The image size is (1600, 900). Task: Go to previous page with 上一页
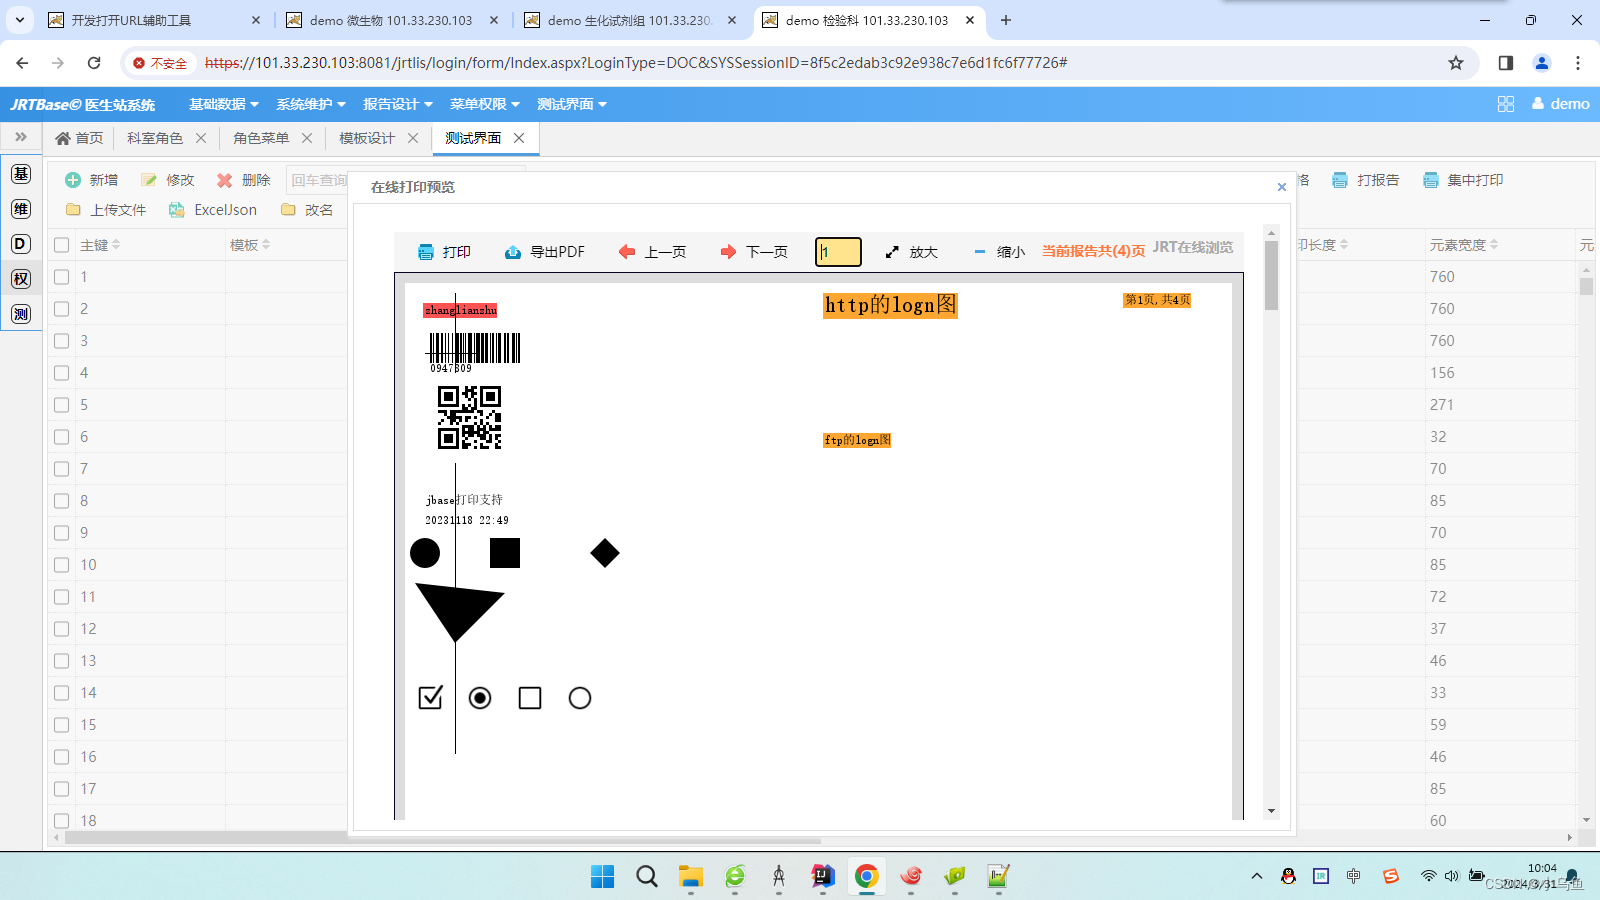pyautogui.click(x=652, y=252)
